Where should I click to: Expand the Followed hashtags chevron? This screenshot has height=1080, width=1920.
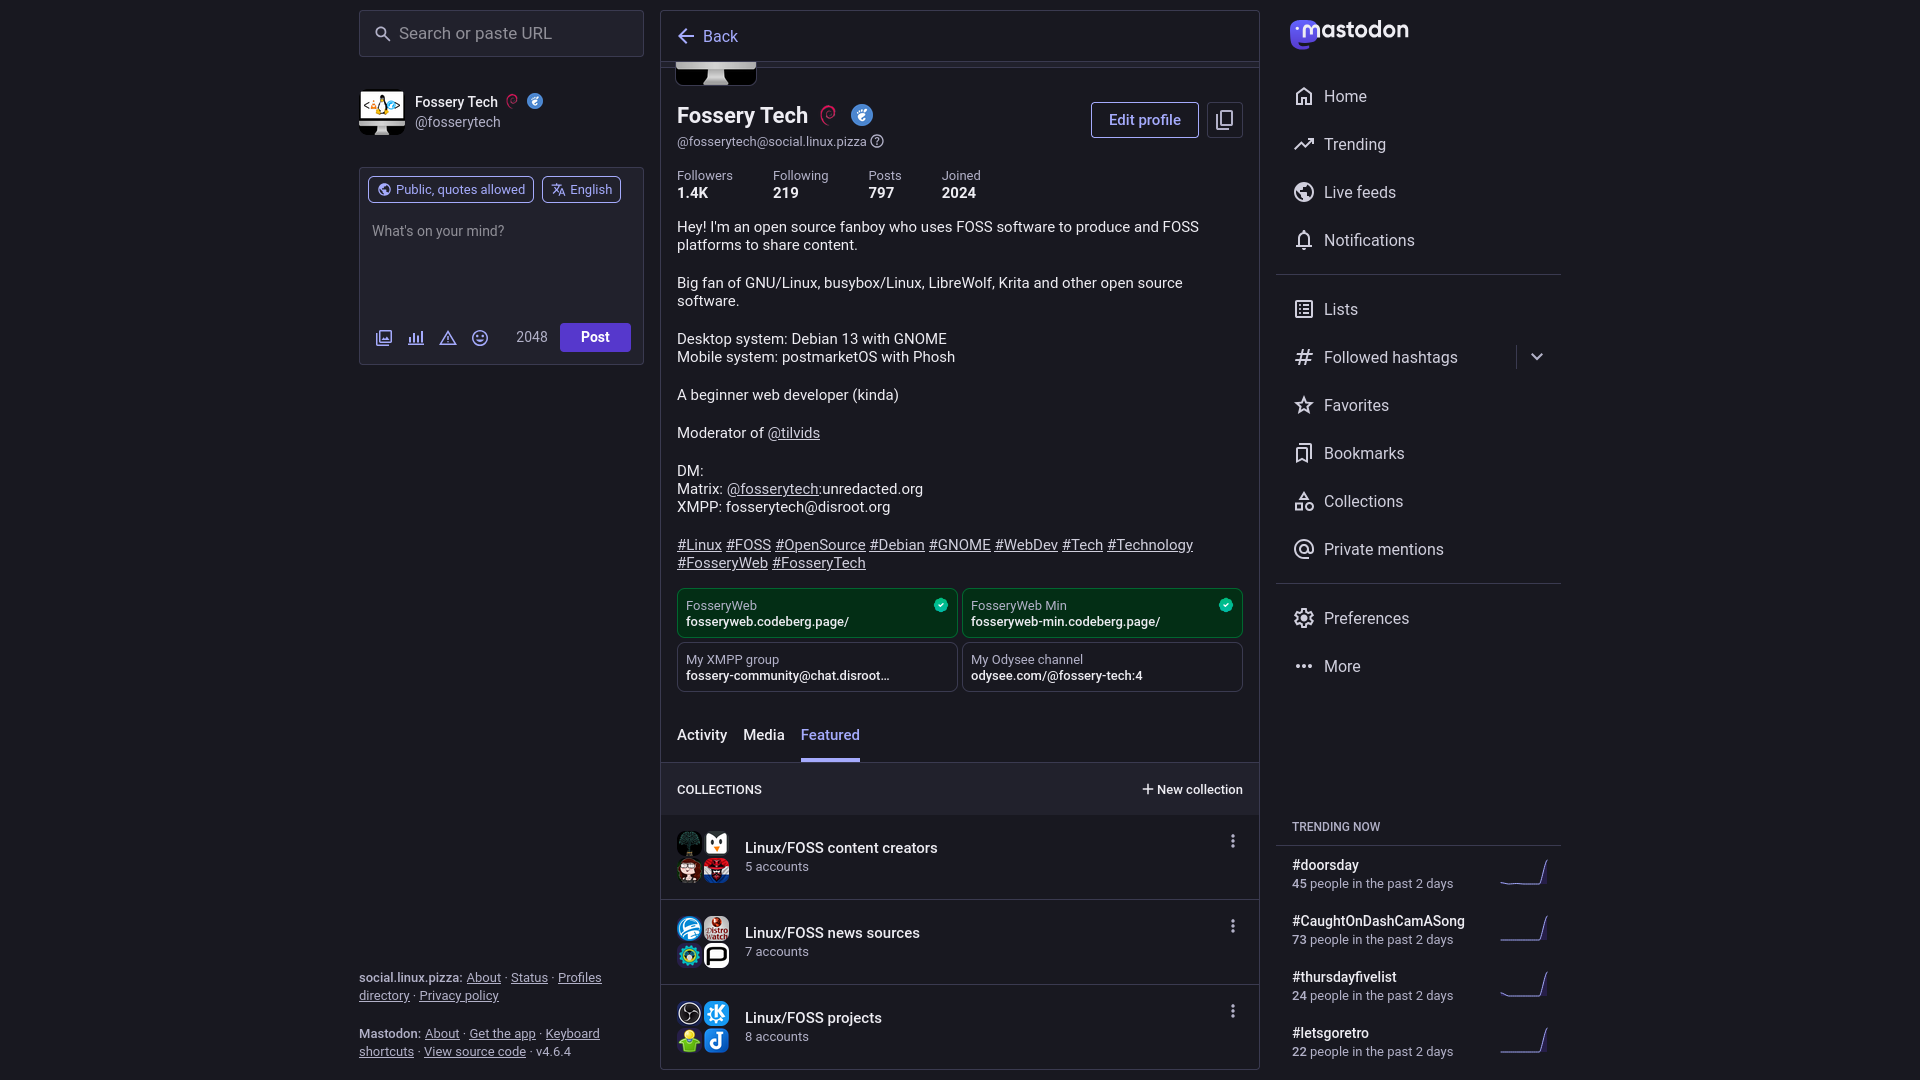pyautogui.click(x=1537, y=357)
